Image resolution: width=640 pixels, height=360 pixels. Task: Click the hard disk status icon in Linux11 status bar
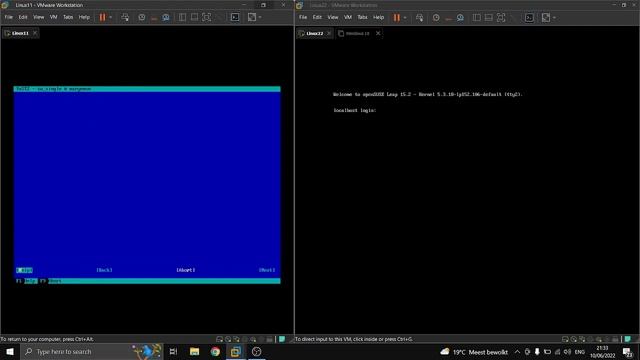(x=219, y=339)
